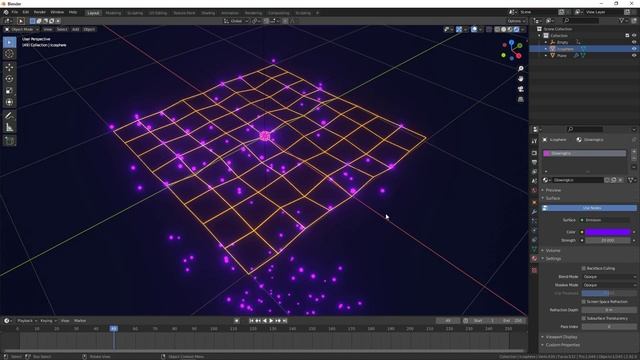Toggle the camera view icon

tap(520, 89)
